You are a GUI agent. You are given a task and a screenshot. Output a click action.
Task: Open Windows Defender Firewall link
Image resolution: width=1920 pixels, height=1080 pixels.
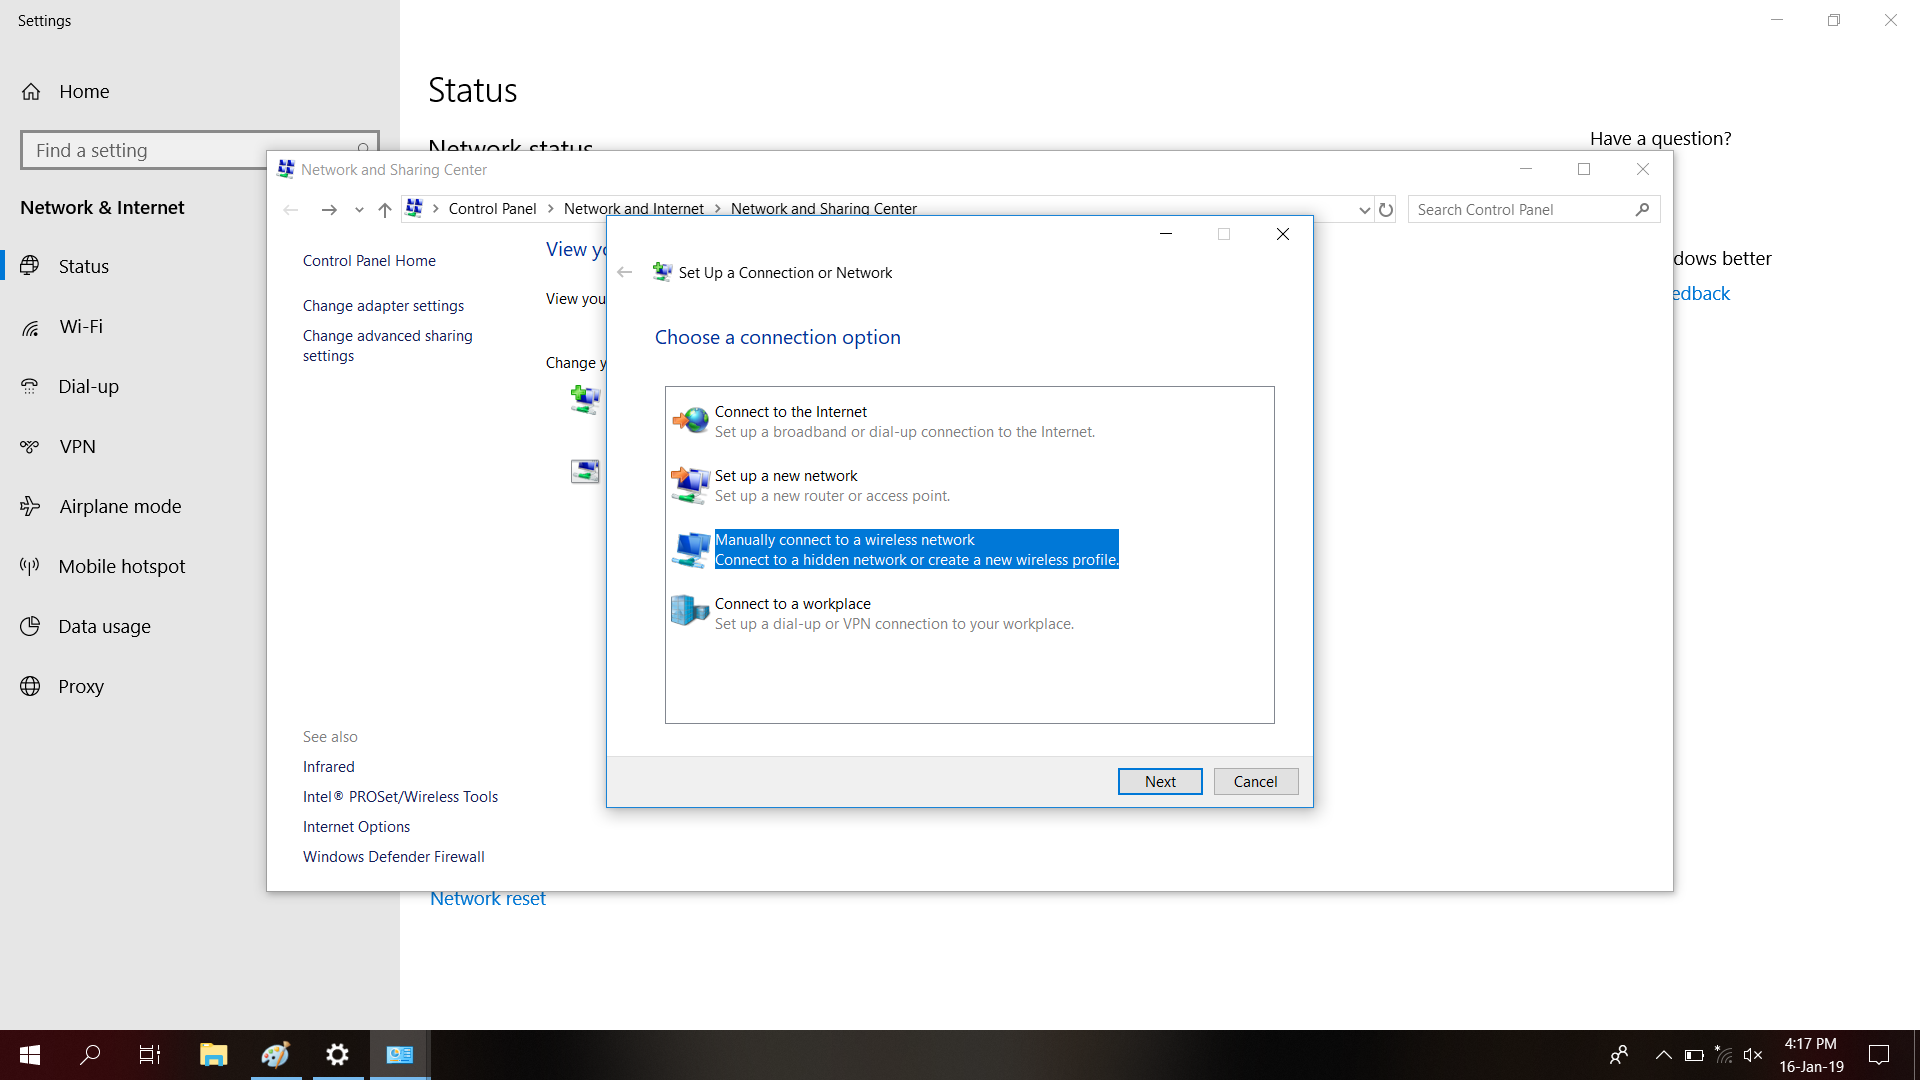pyautogui.click(x=393, y=857)
